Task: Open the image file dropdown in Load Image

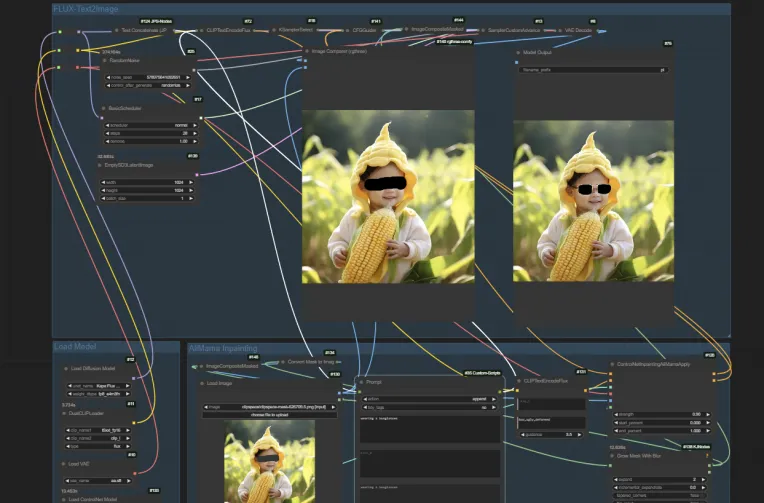Action: point(269,406)
